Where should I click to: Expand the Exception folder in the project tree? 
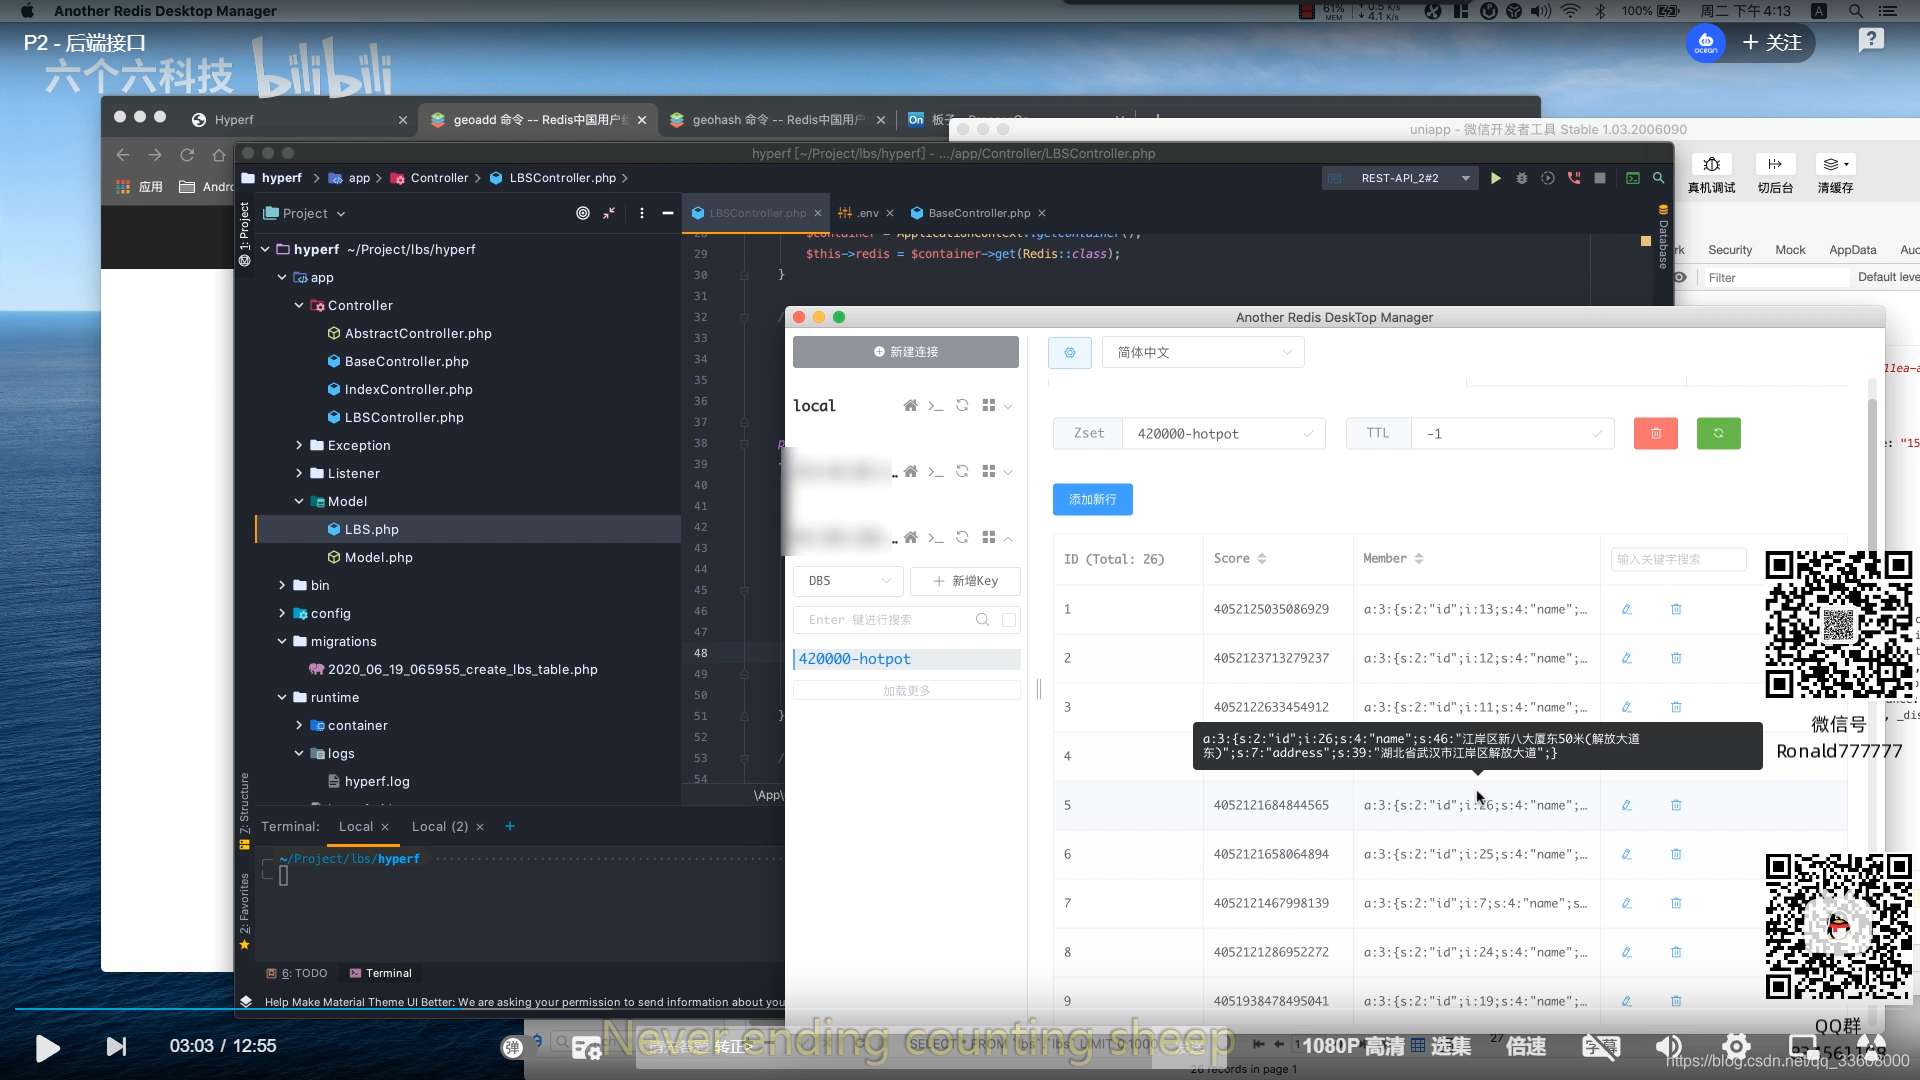pos(298,445)
